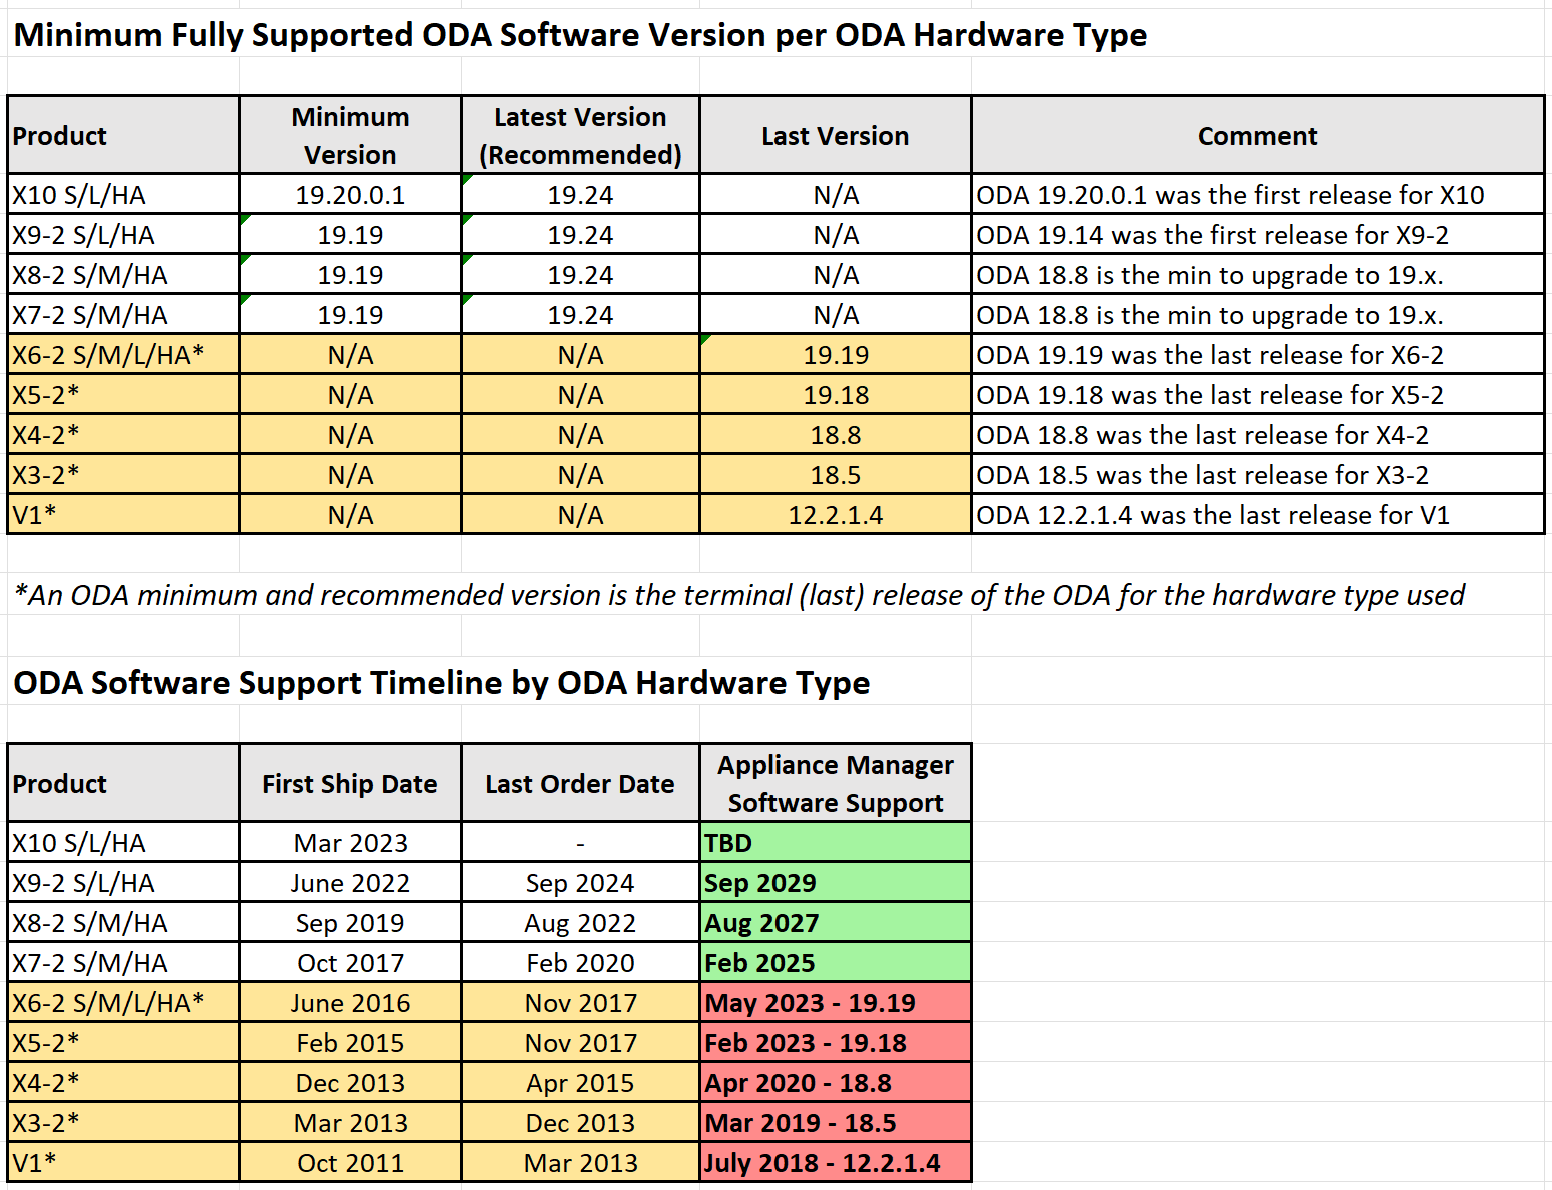This screenshot has height=1190, width=1552.
Task: Click the 19.18 last version cell
Action: [x=835, y=394]
